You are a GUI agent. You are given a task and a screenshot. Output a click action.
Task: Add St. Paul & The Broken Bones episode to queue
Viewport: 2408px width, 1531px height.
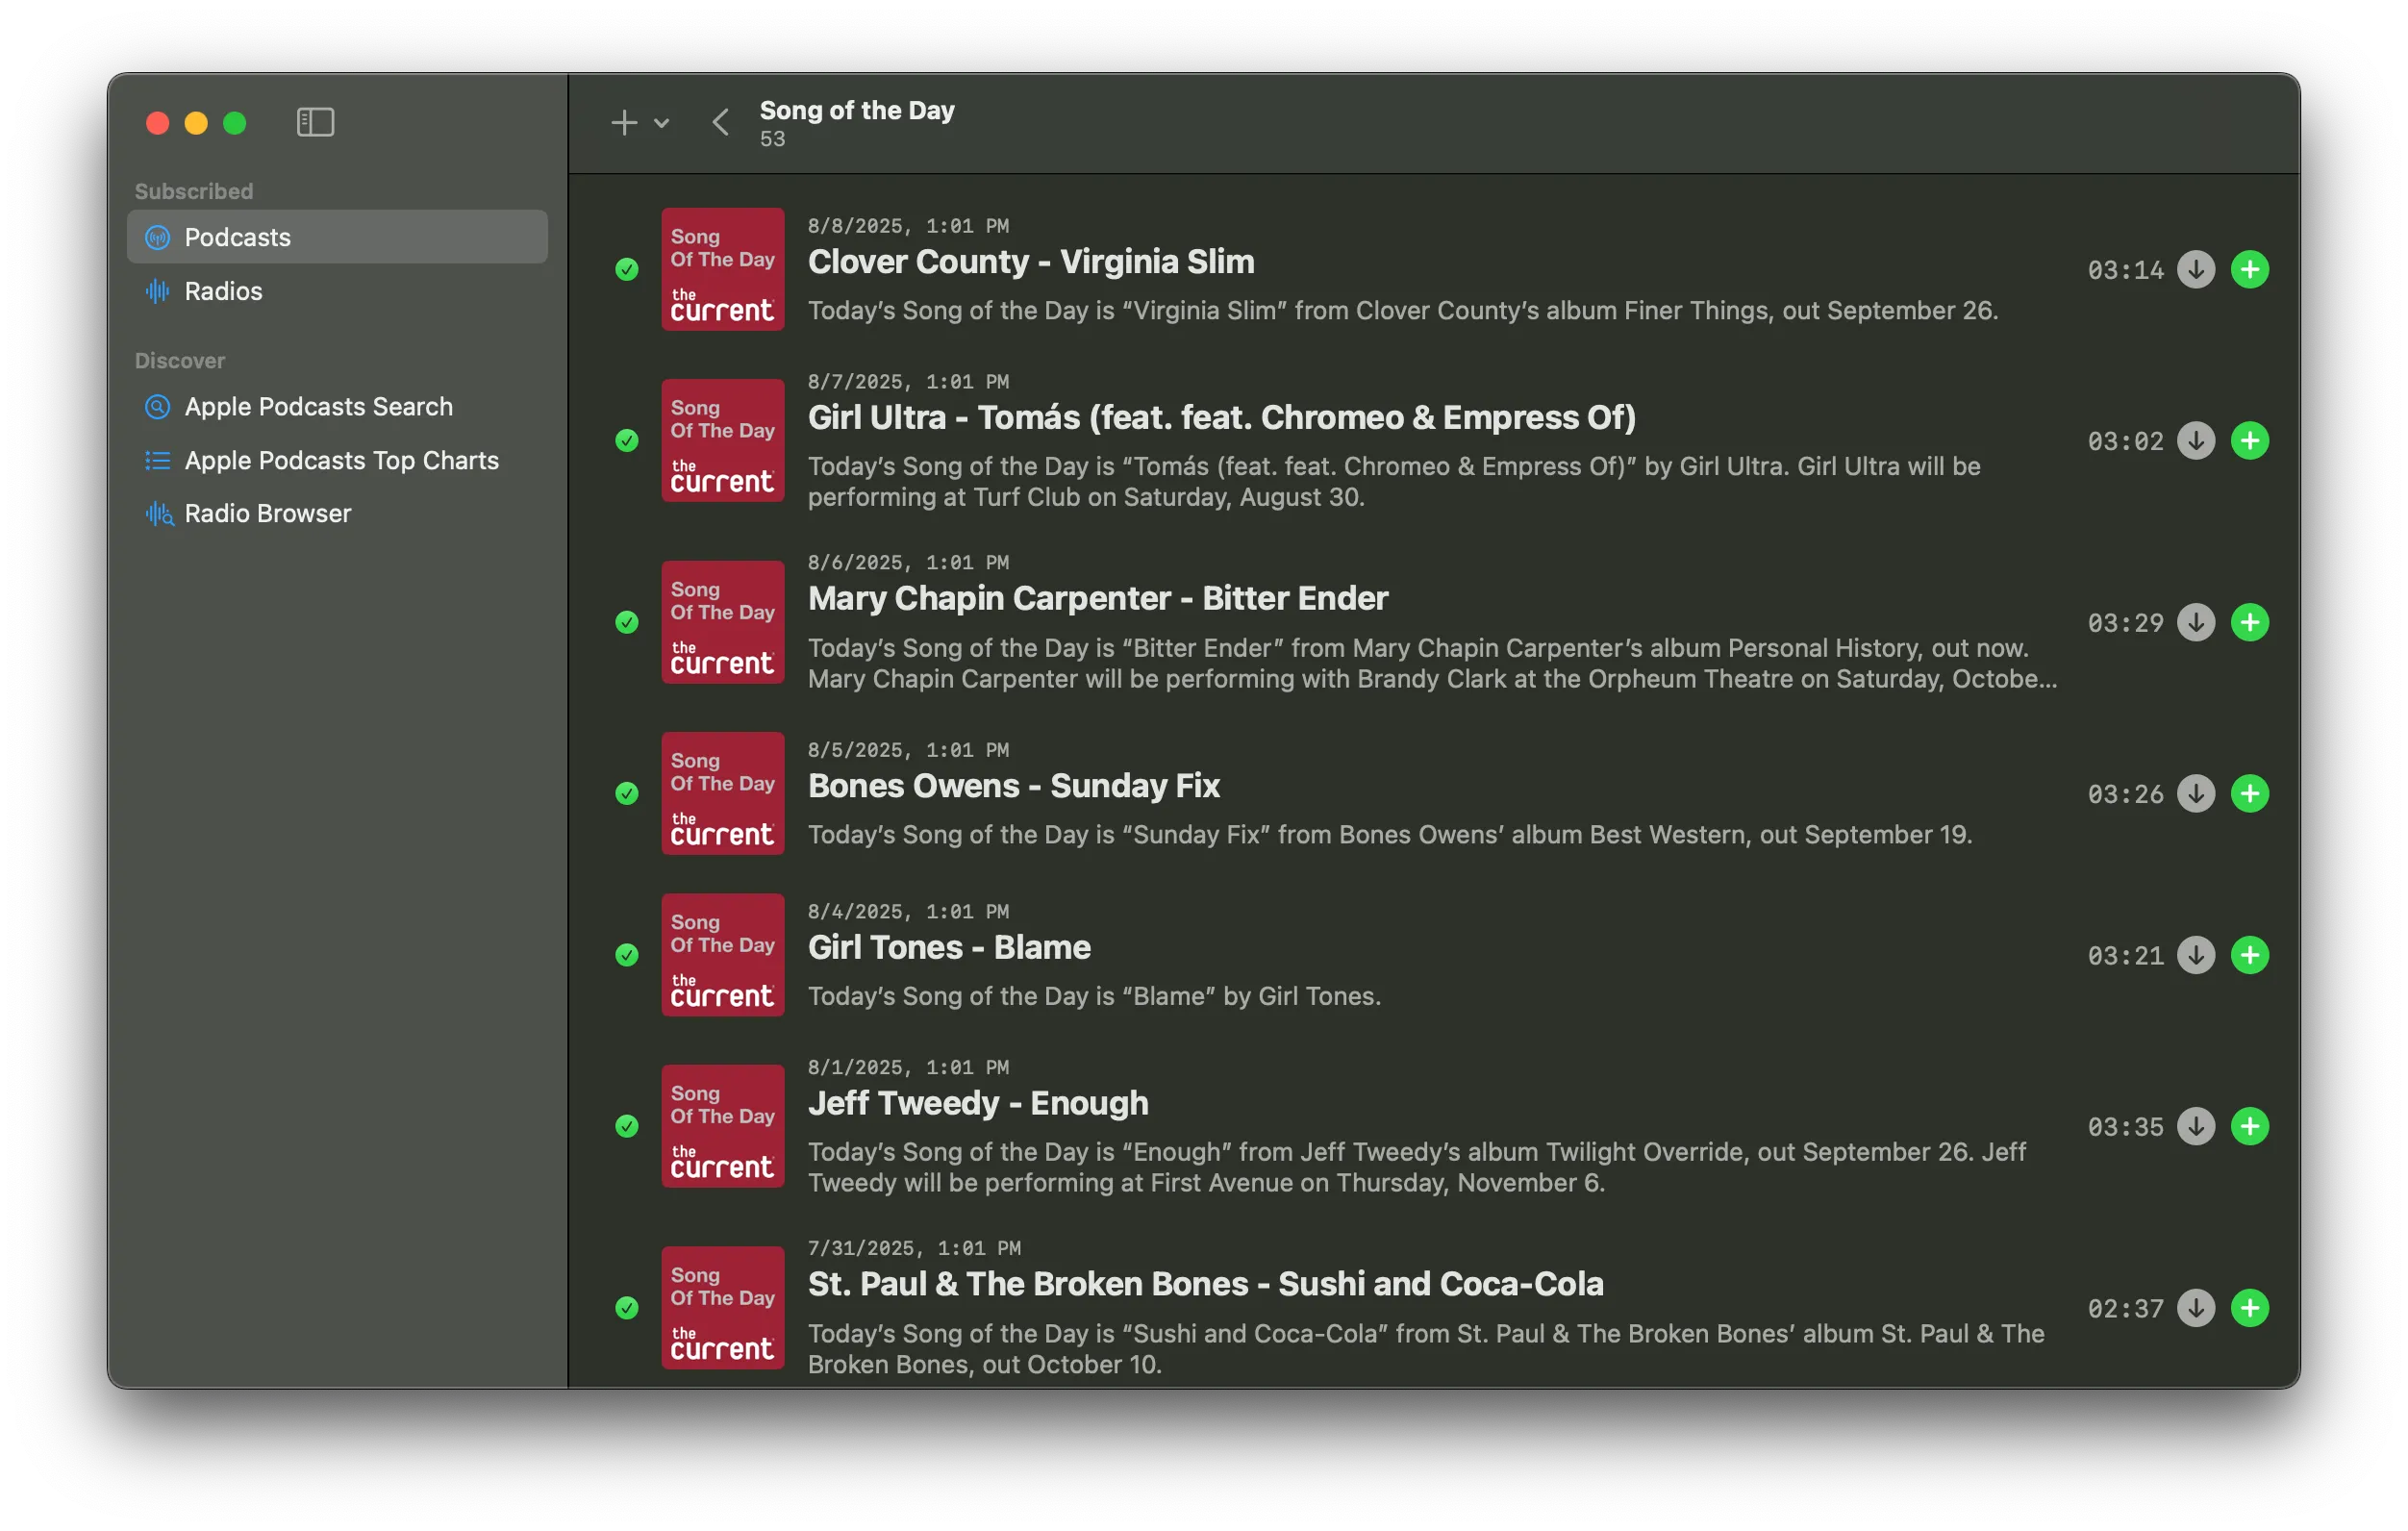[2251, 1307]
